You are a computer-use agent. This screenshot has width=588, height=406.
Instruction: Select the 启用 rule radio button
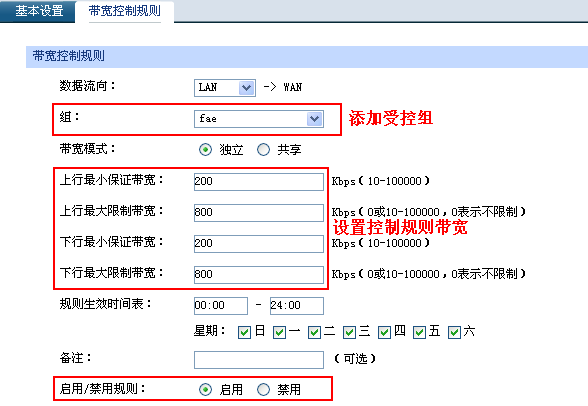205,390
